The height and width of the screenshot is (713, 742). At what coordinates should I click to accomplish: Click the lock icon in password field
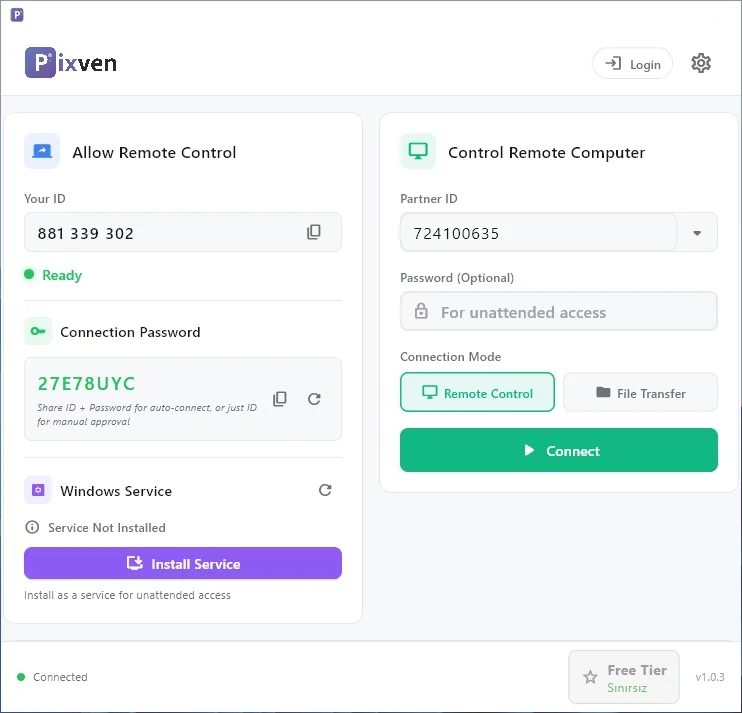421,311
